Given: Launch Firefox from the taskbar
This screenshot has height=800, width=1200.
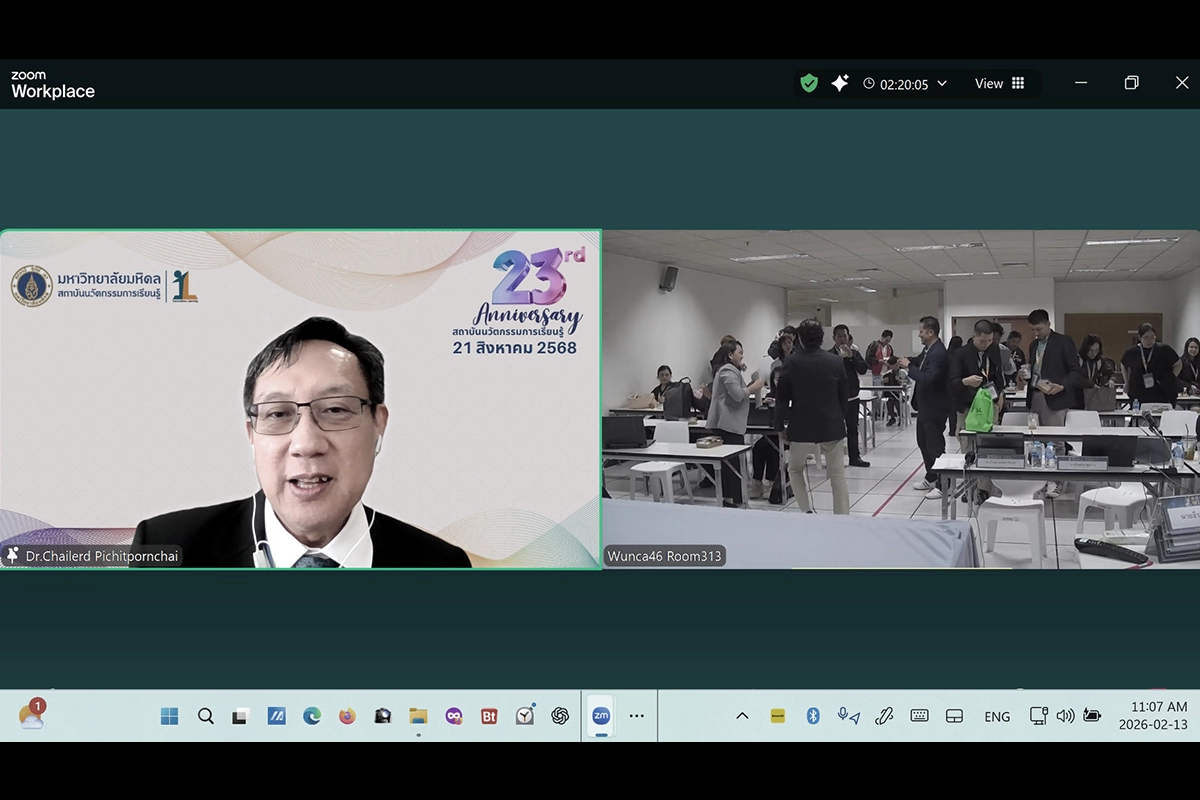Looking at the screenshot, I should point(347,716).
